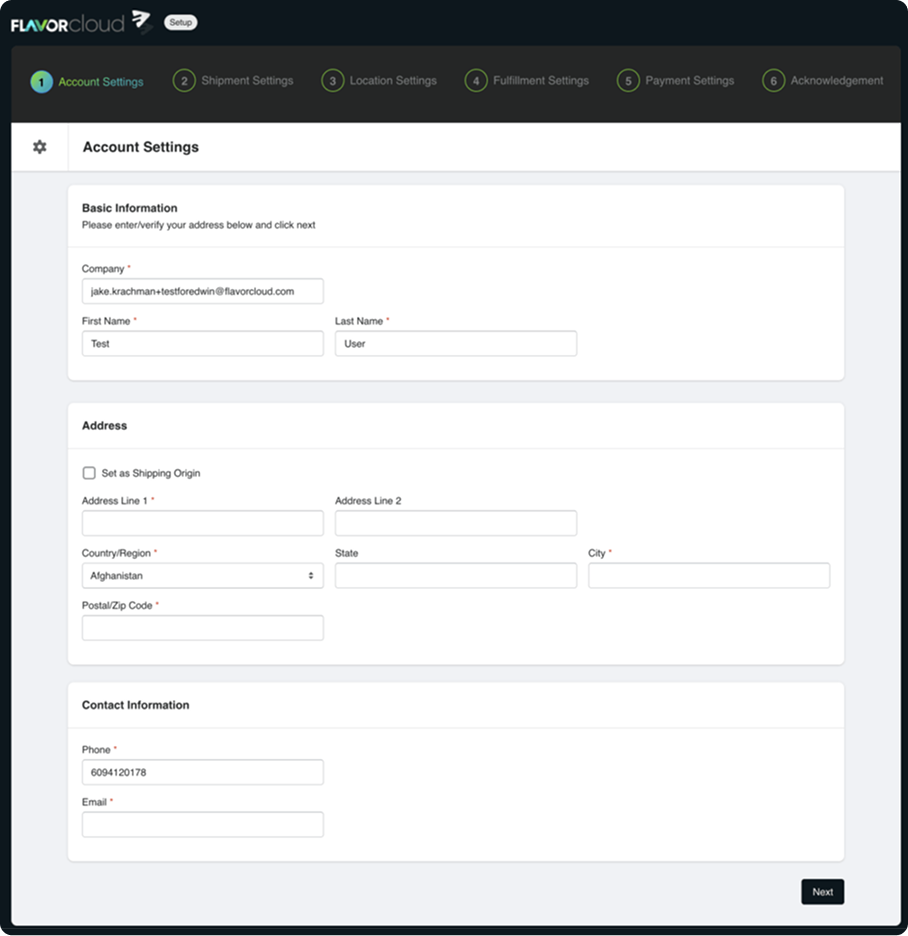The width and height of the screenshot is (908, 936).
Task: Go to Shipment Settings step
Action: point(247,81)
